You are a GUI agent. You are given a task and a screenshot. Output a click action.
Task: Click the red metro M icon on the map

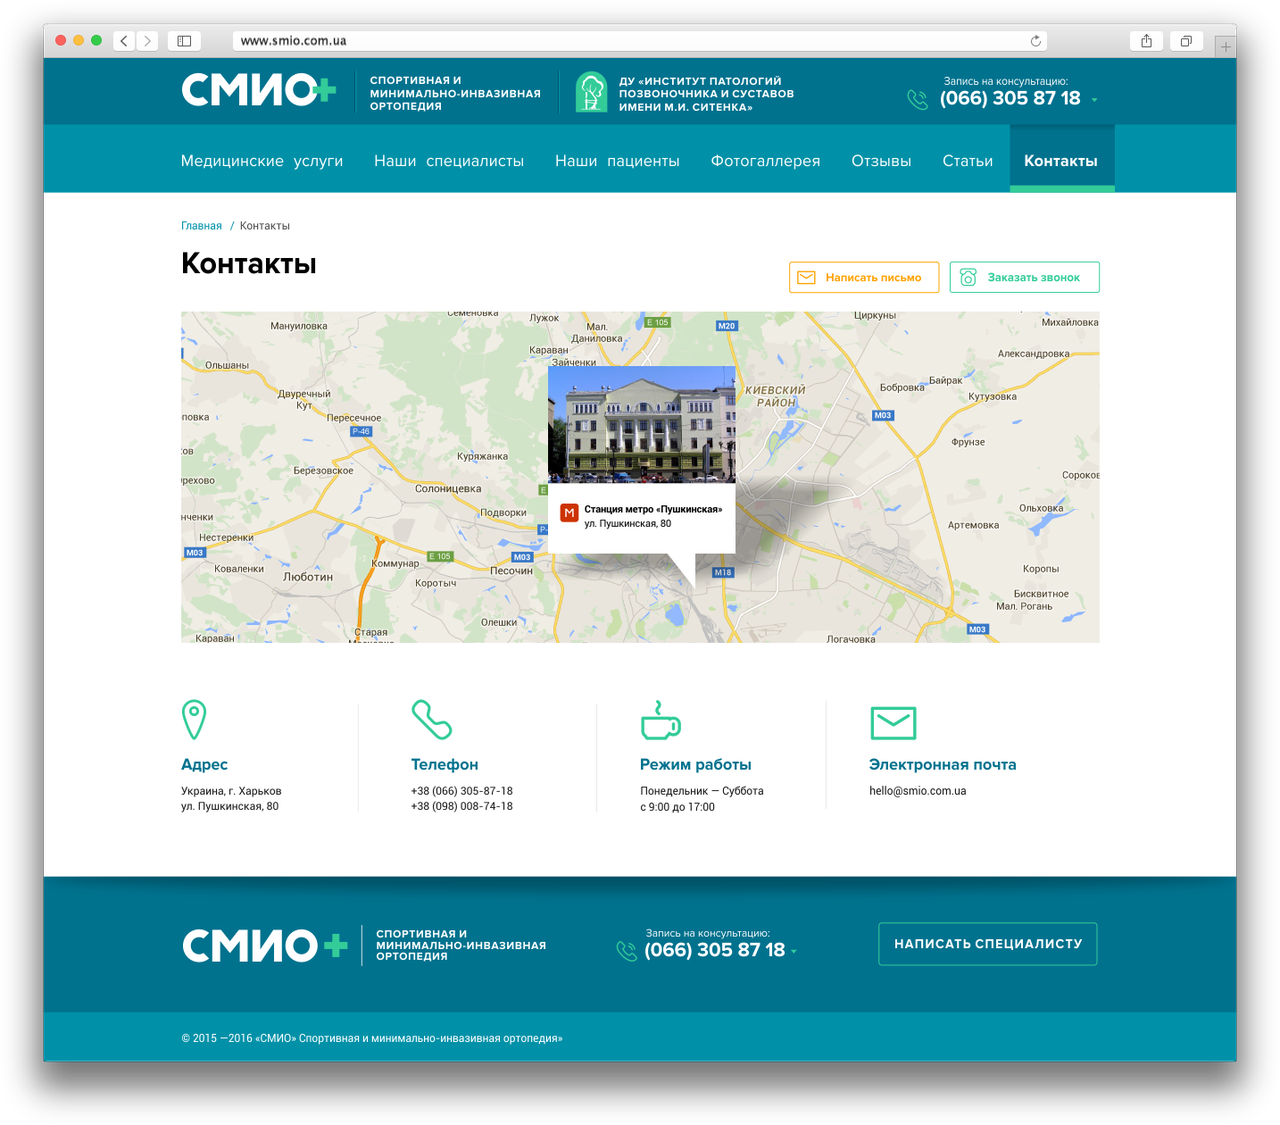click(569, 513)
